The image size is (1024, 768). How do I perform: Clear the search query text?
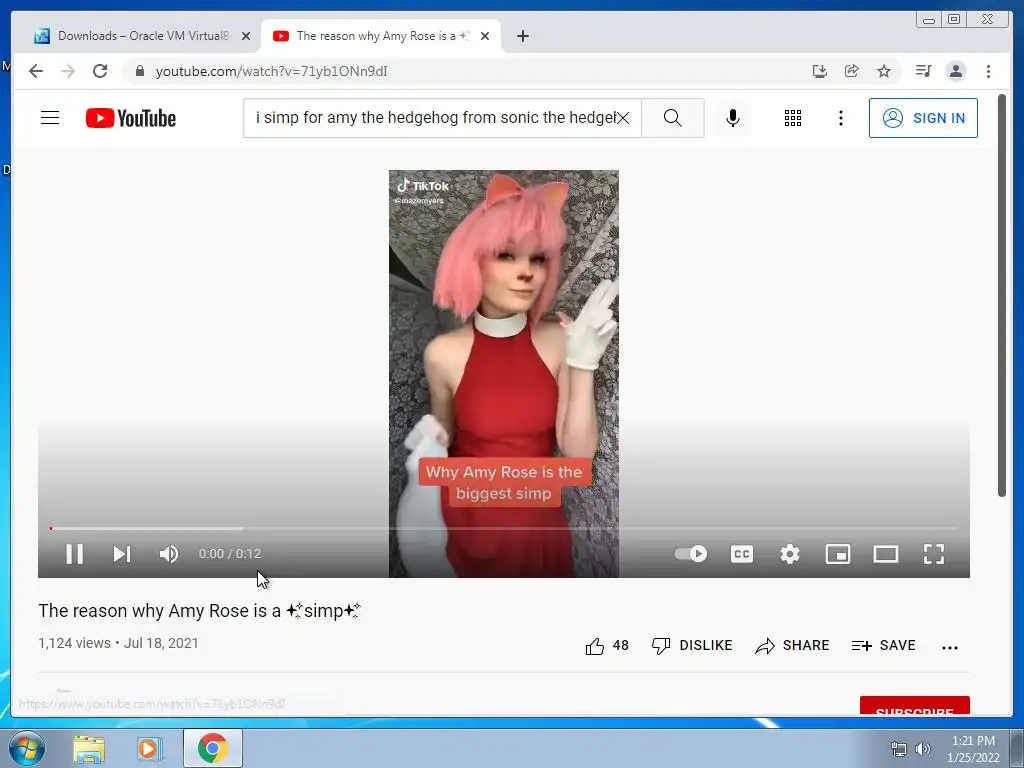click(624, 118)
